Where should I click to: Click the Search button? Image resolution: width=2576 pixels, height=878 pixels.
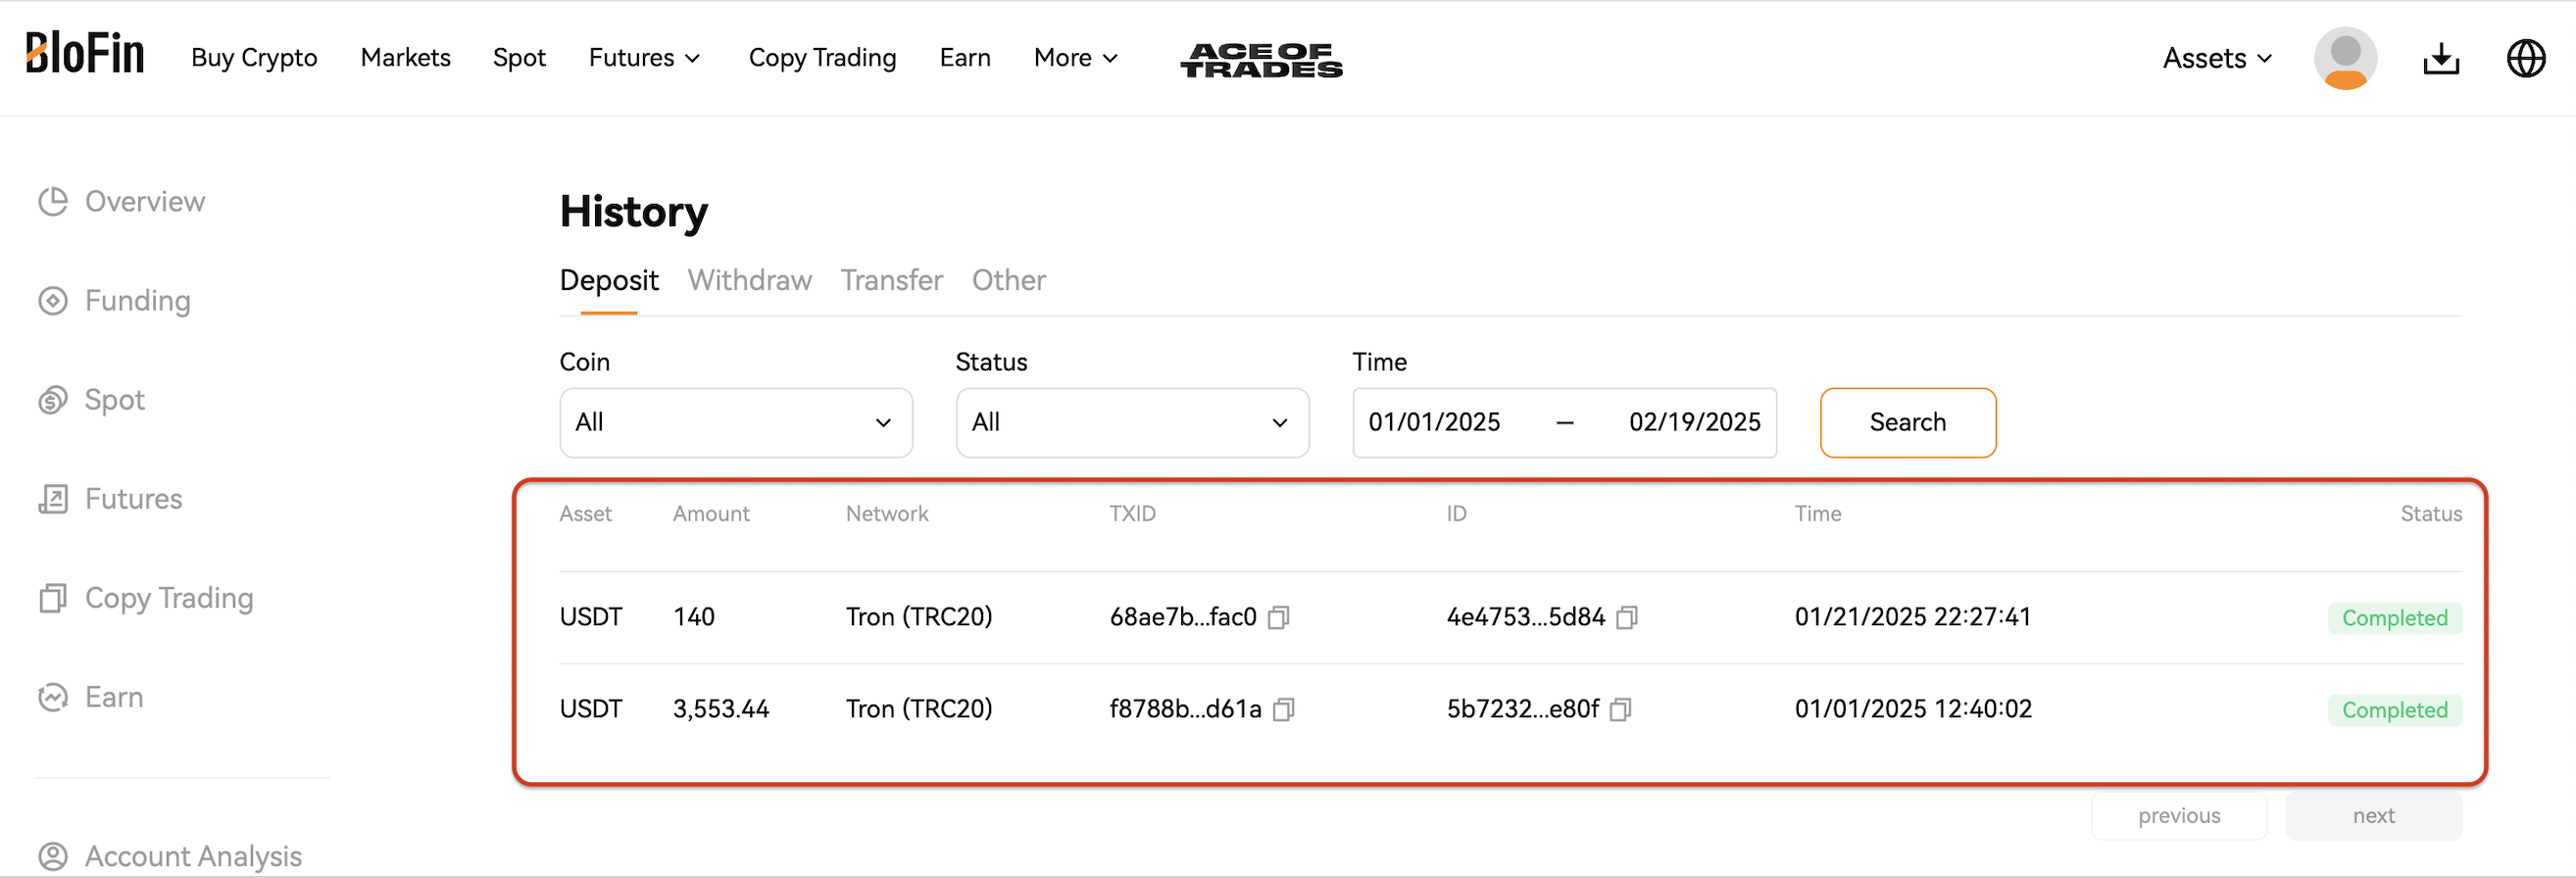1907,423
